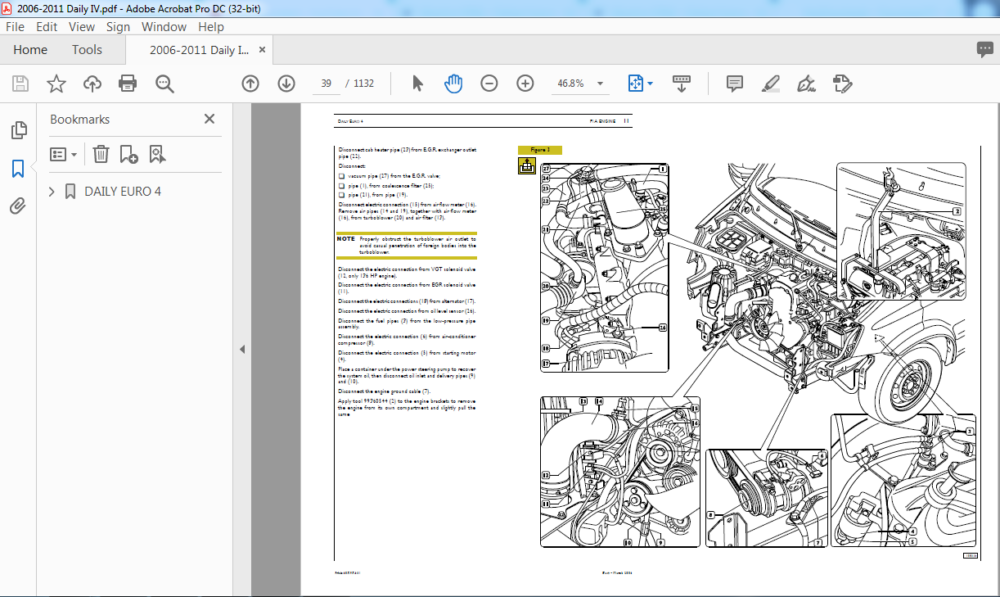Add a sticky note comment
Viewport: 1000px width, 597px height.
[x=735, y=84]
